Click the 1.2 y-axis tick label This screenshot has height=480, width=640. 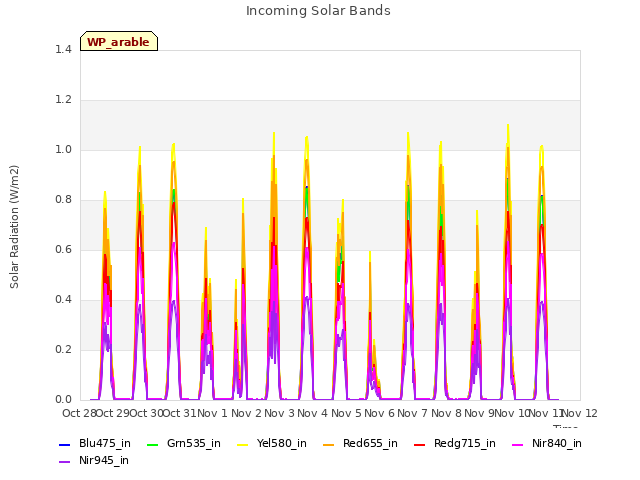coord(63,100)
